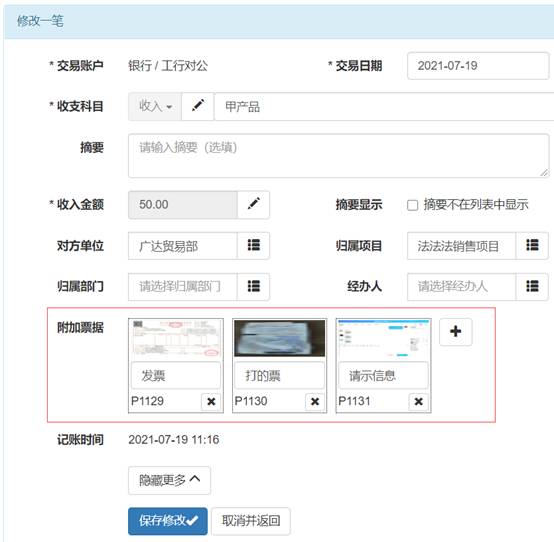Remove attachment P1131

point(418,401)
